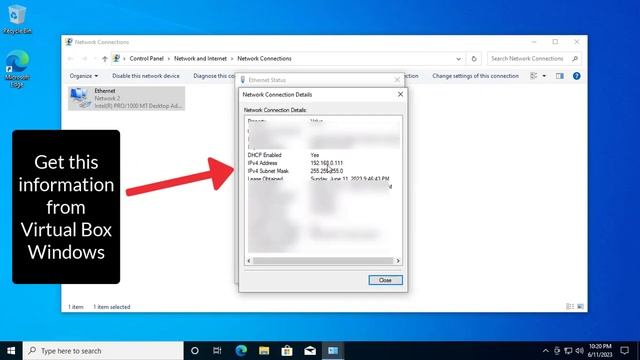Go up one level with the up arrow
This screenshot has height=360, width=640.
(105, 59)
